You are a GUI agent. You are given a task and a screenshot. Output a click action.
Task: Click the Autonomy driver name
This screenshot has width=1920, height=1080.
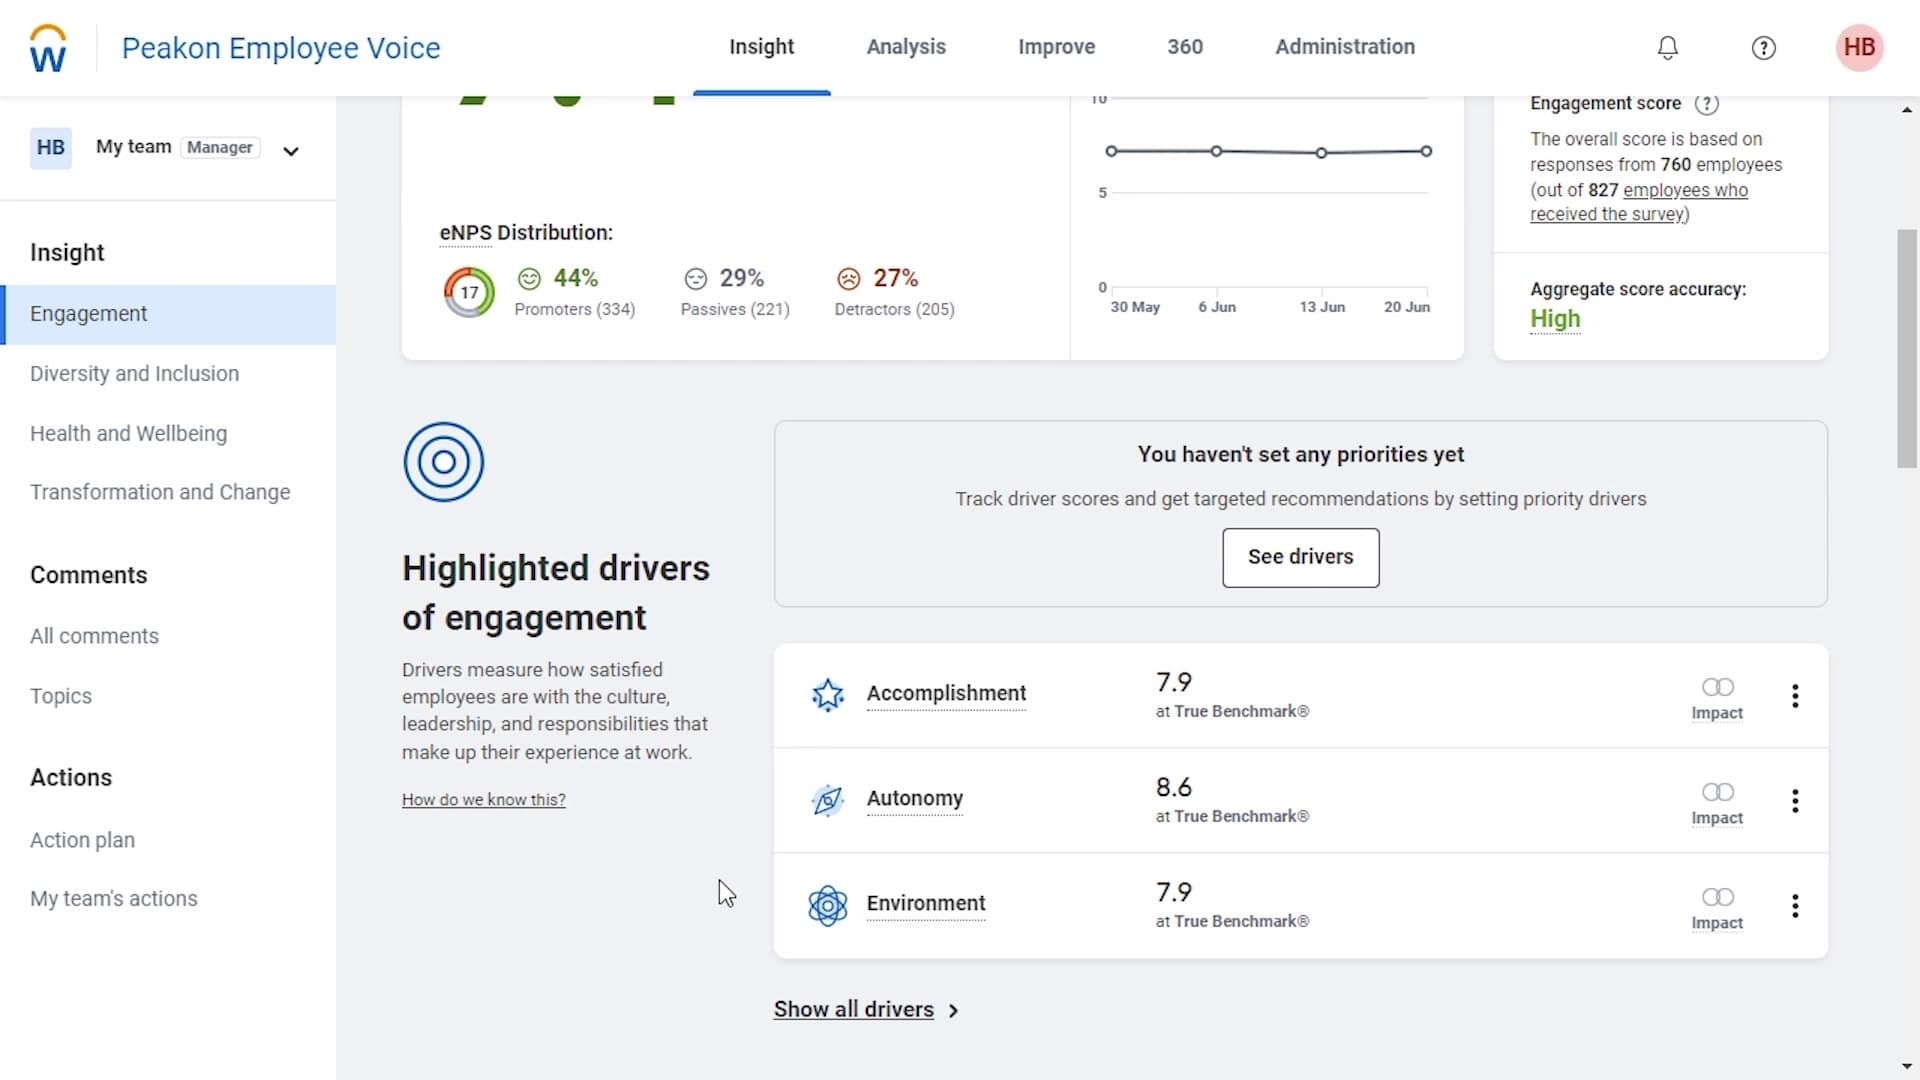click(x=914, y=799)
